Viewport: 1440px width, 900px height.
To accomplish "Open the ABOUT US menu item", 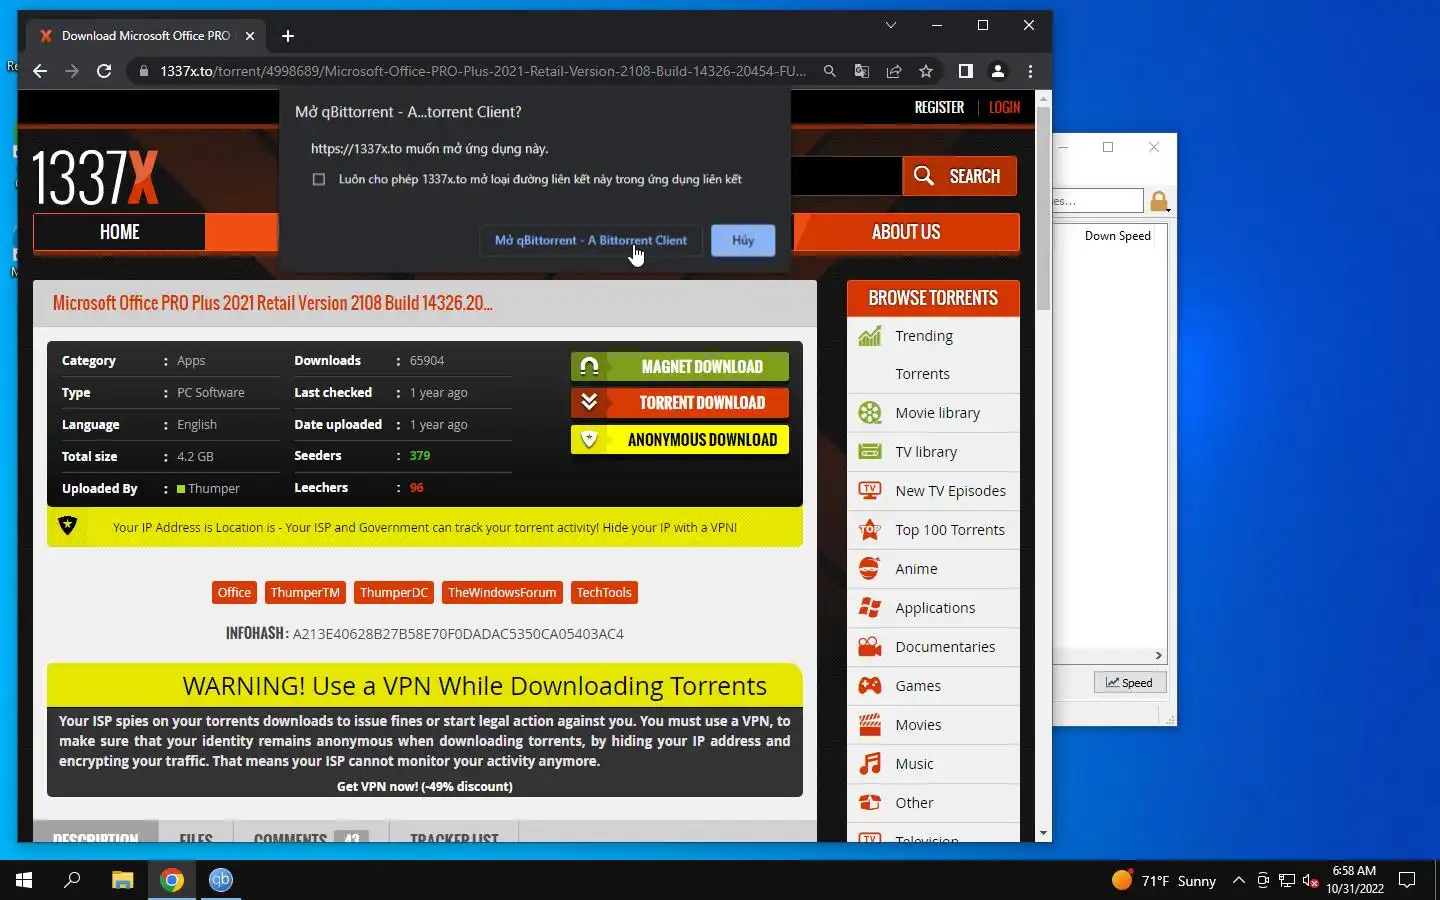I will pos(906,232).
